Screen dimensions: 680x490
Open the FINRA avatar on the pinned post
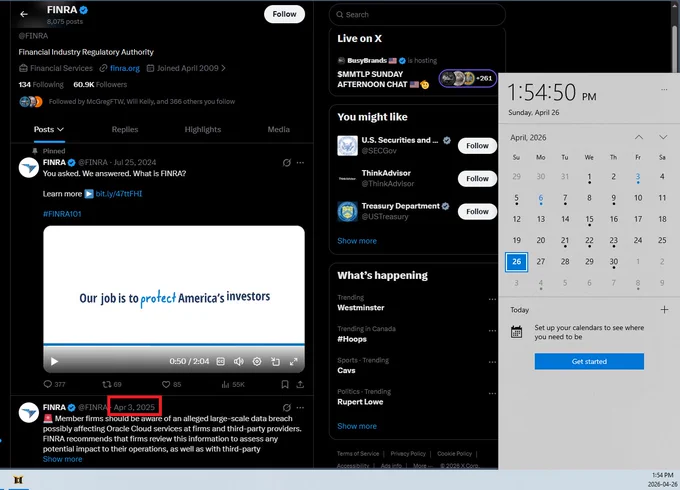[x=29, y=168]
